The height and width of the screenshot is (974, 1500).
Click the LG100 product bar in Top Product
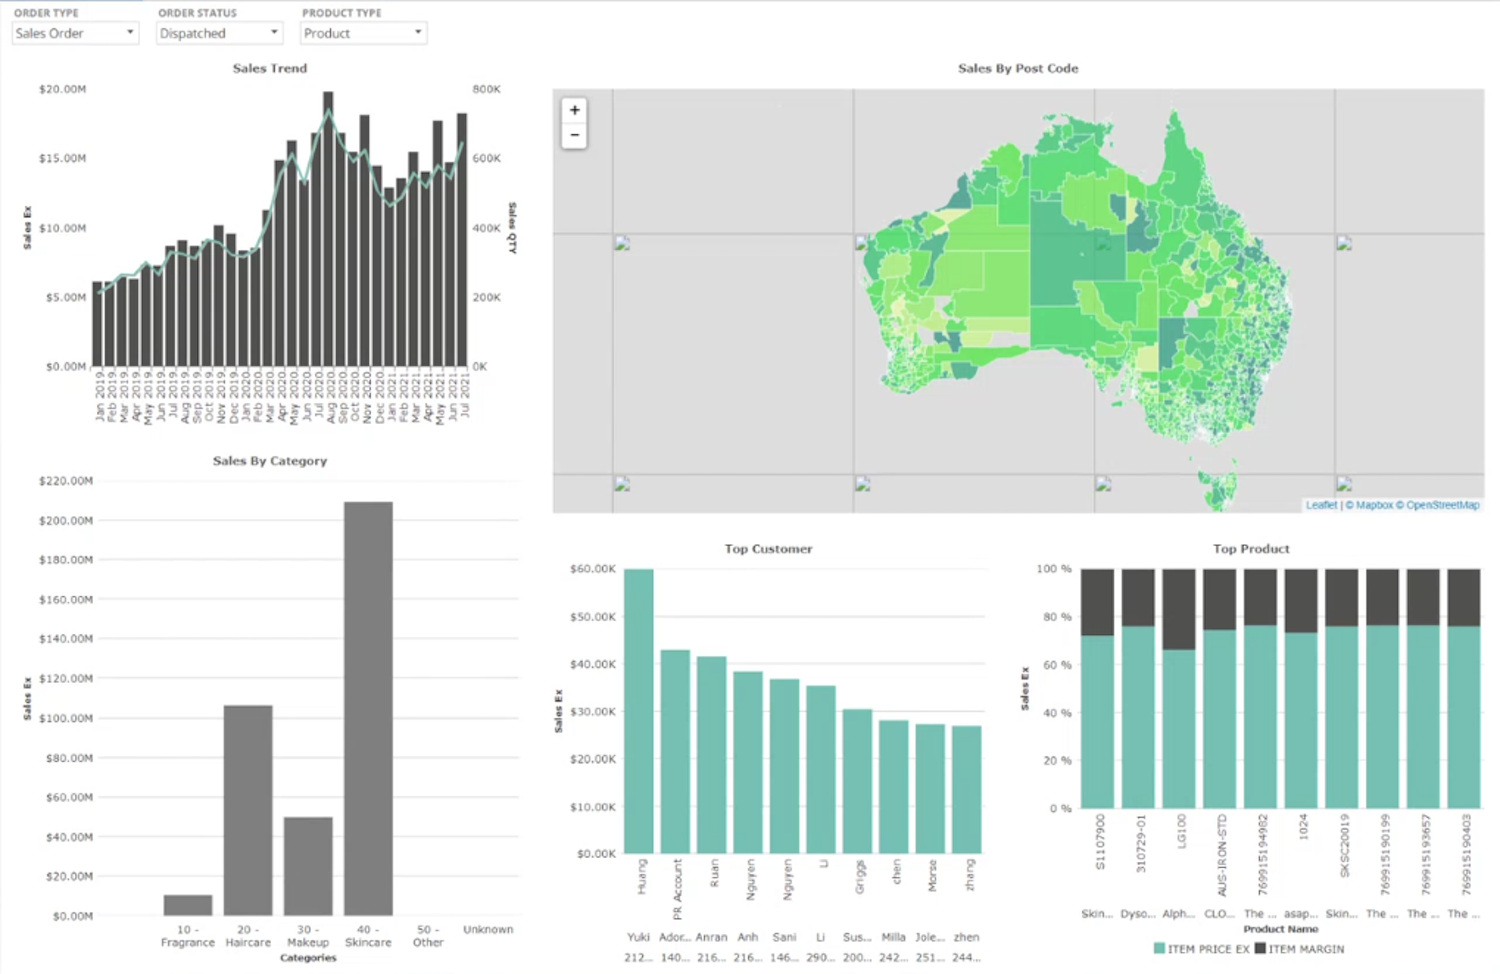point(1179,689)
